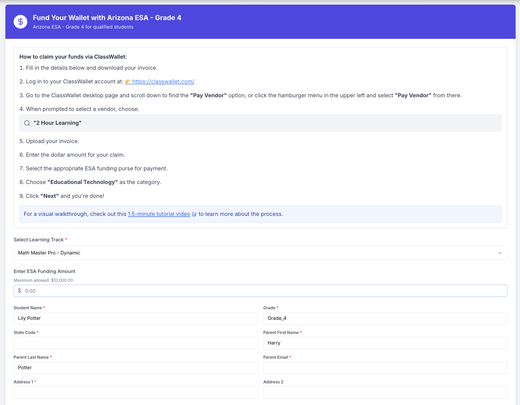Click the empty State Code field
520x405 pixels.
(136, 343)
